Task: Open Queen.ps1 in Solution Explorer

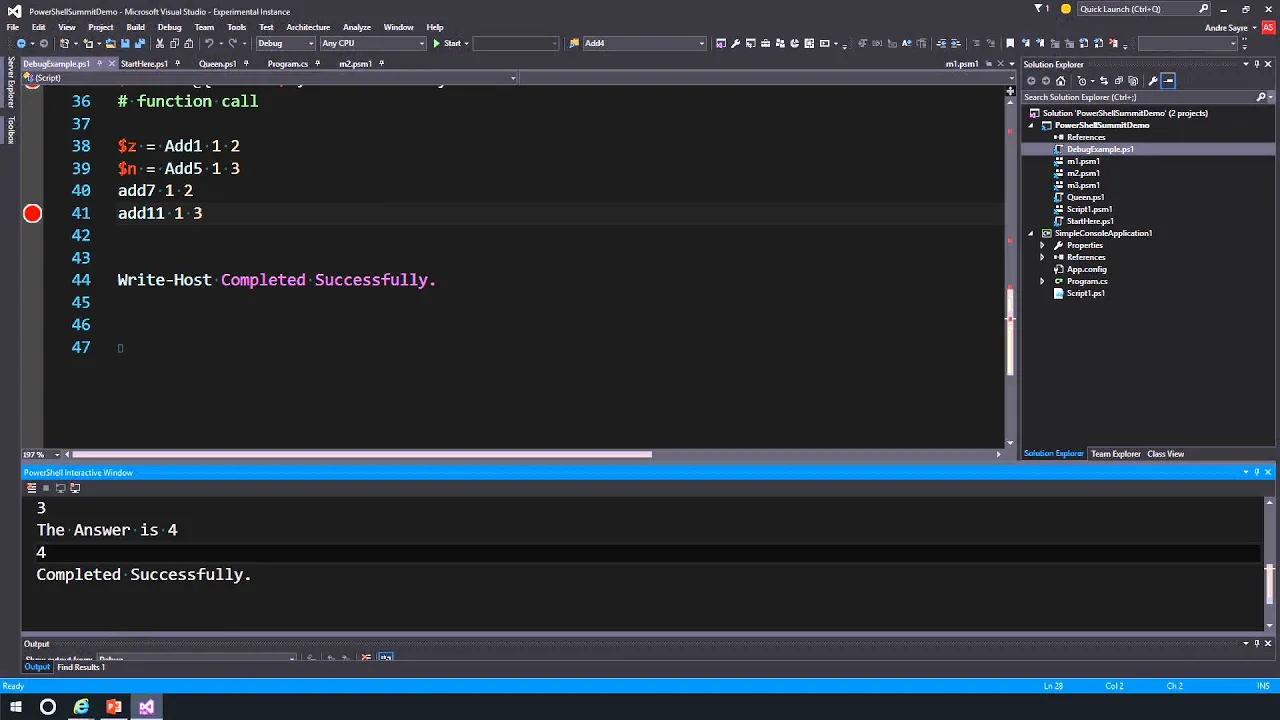Action: click(x=1085, y=197)
